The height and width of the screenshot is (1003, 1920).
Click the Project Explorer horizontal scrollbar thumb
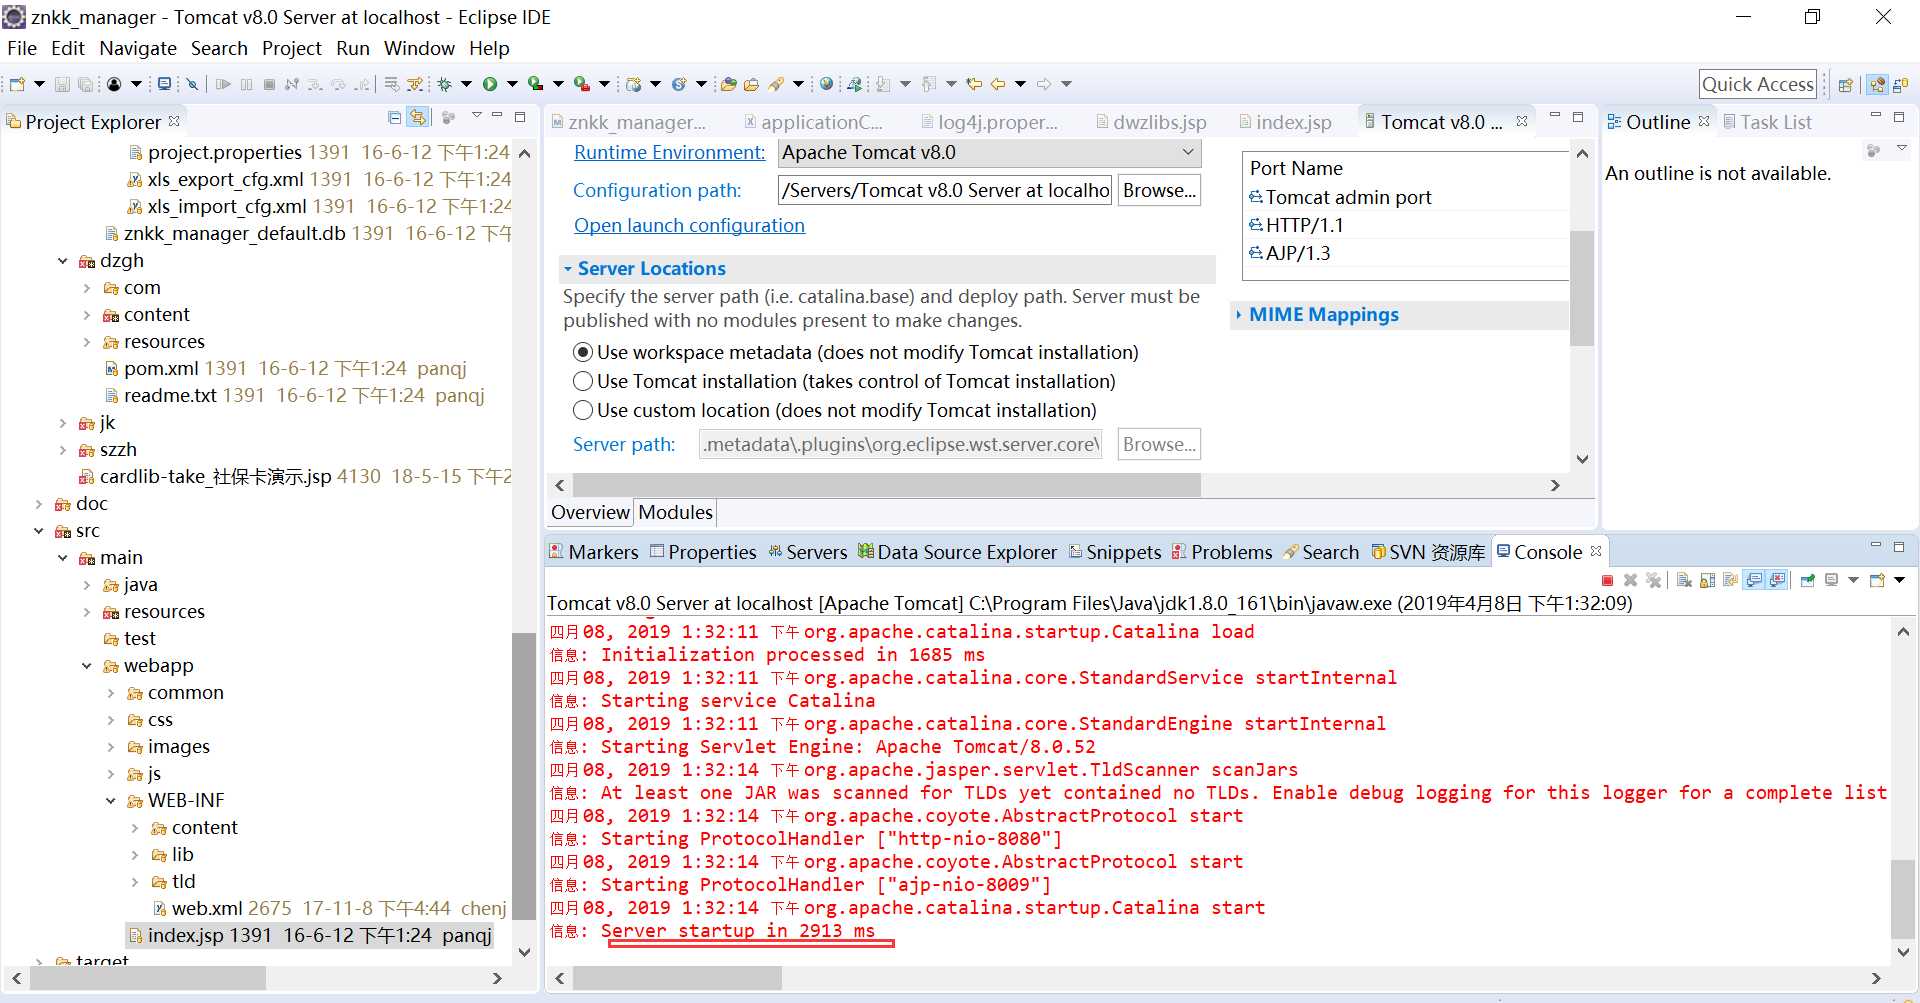point(148,978)
